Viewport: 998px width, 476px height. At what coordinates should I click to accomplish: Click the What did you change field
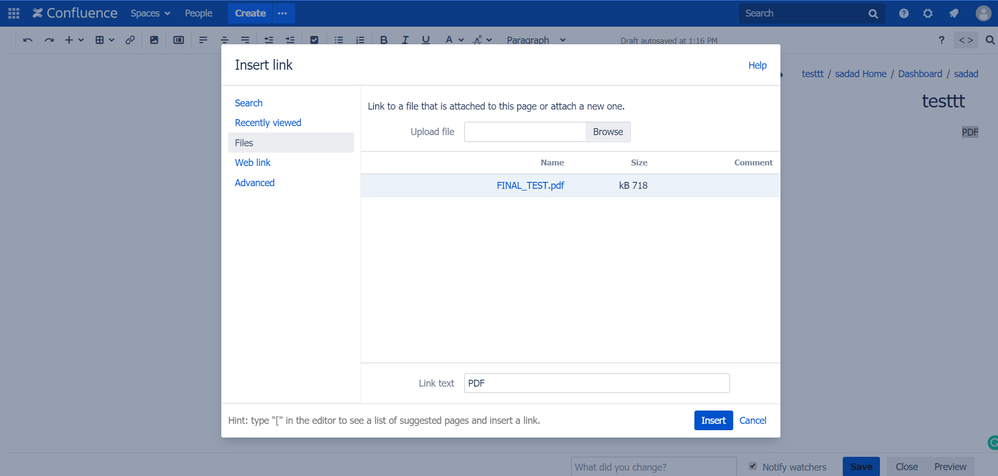point(654,466)
